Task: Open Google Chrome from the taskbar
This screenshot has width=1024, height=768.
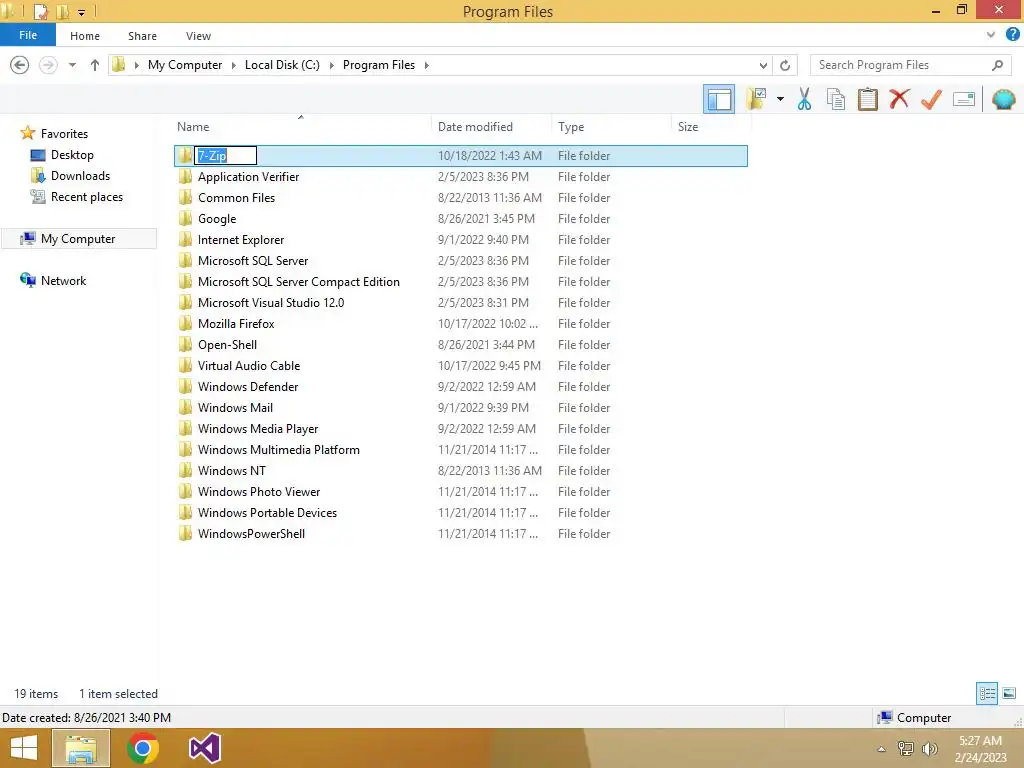Action: click(x=143, y=748)
